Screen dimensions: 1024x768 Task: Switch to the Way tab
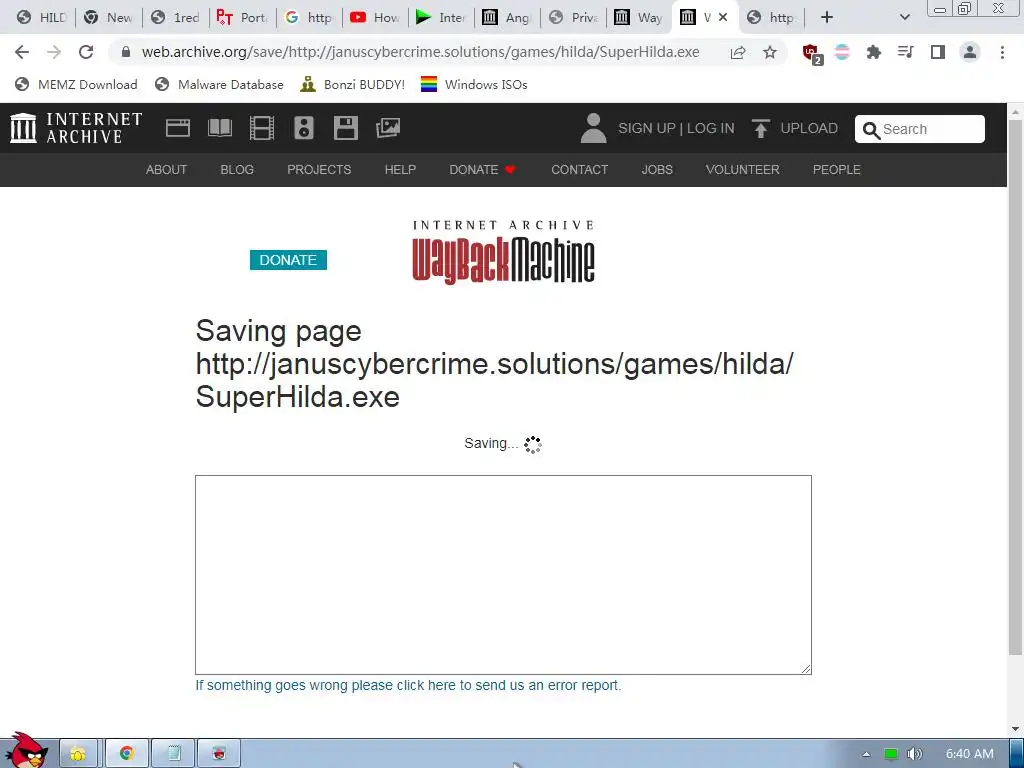(639, 18)
